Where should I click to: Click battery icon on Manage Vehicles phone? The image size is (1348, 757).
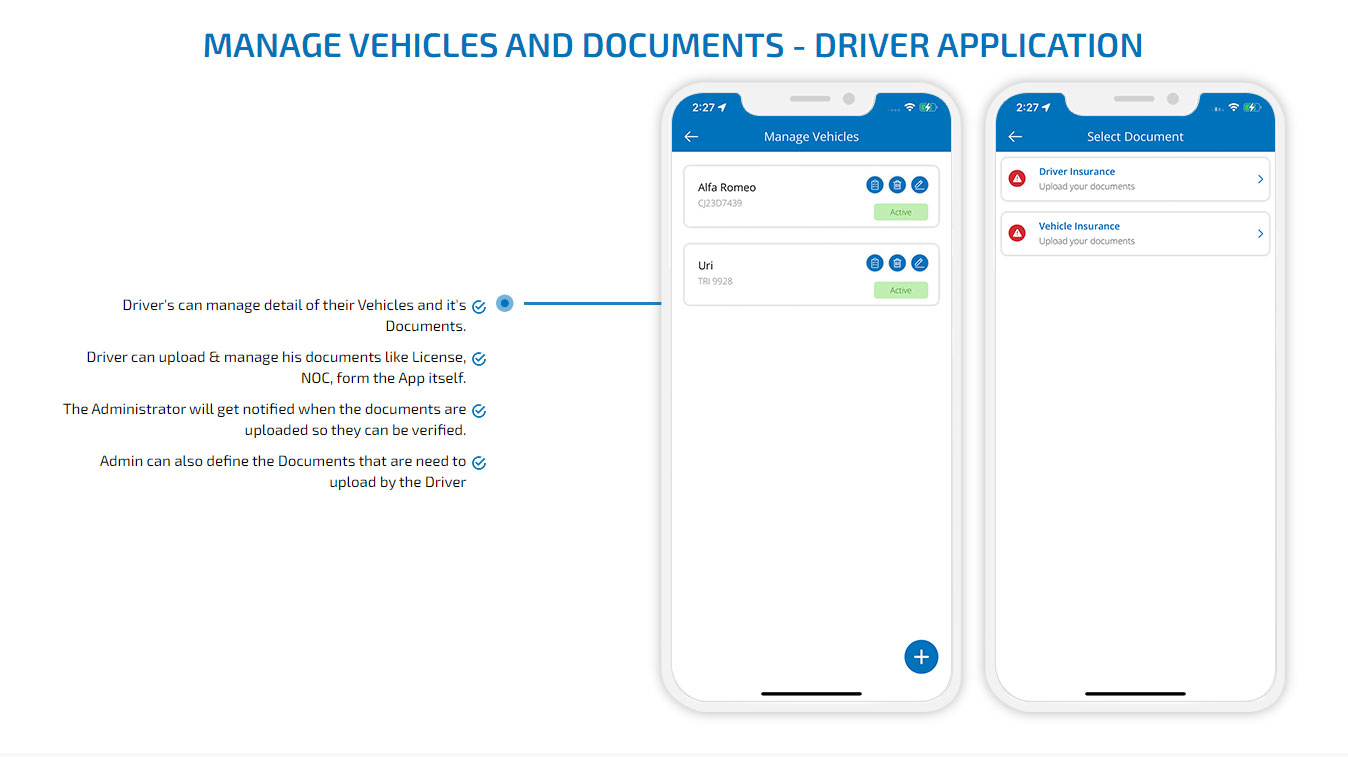point(929,107)
